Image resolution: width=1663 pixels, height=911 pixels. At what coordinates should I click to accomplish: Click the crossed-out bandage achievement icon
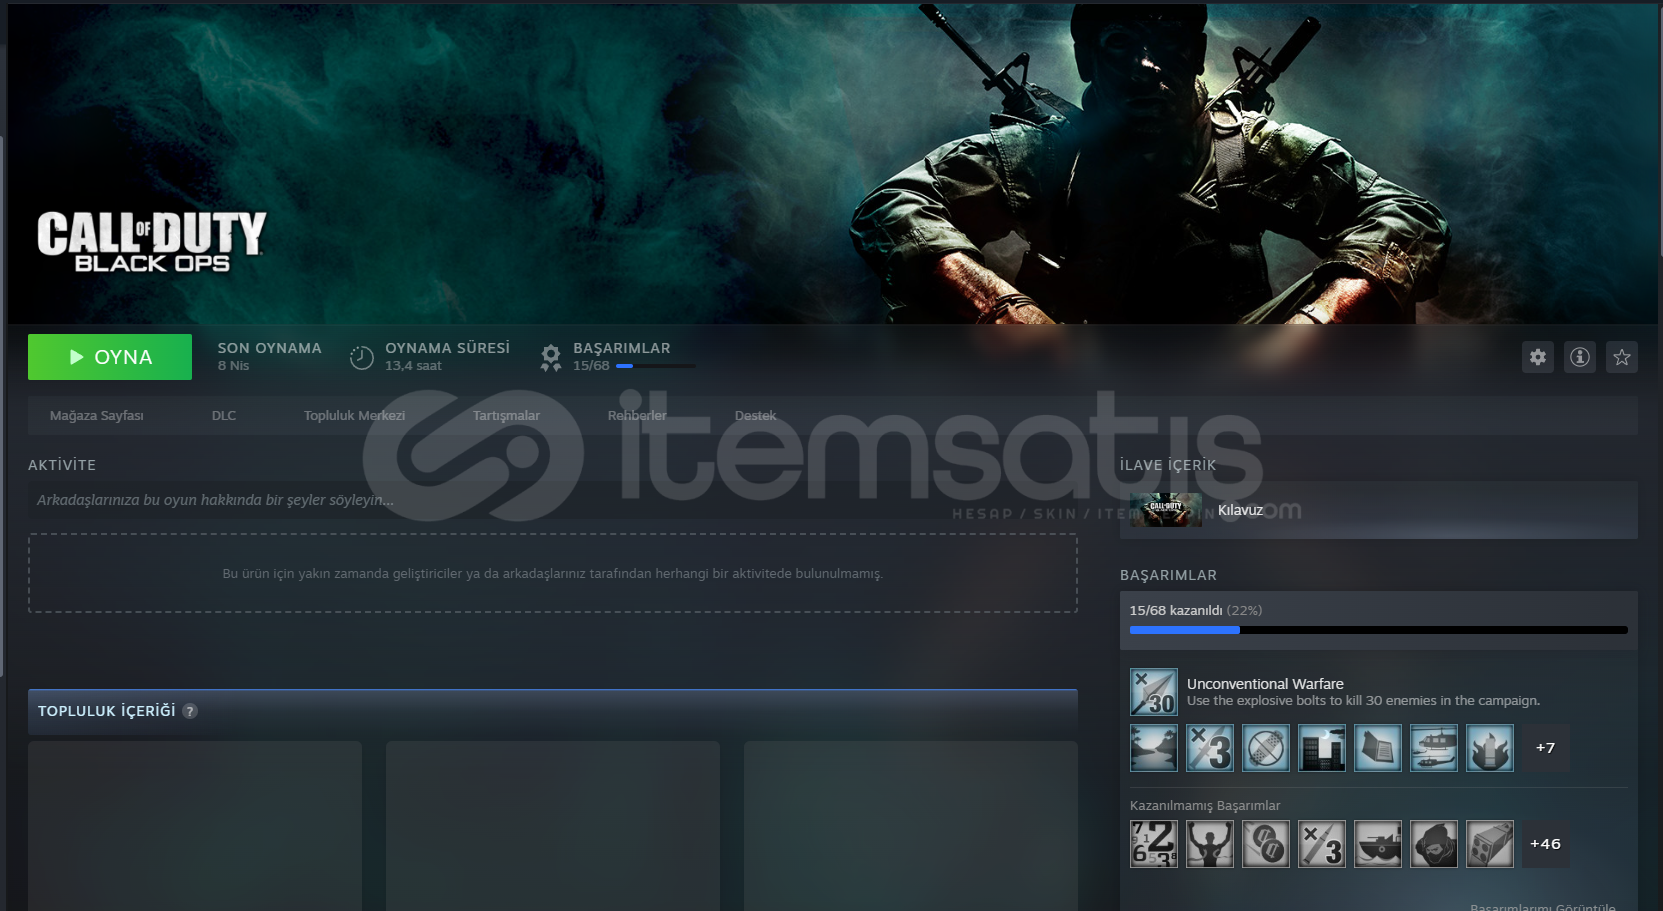(1266, 748)
